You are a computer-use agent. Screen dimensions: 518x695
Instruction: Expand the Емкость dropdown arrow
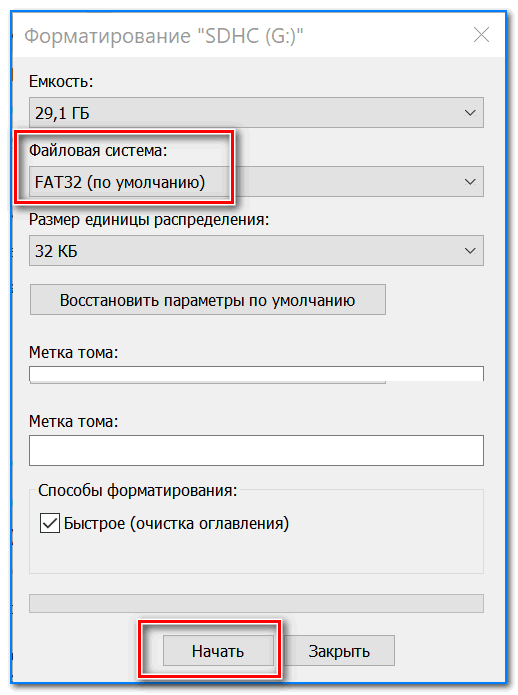click(x=470, y=113)
